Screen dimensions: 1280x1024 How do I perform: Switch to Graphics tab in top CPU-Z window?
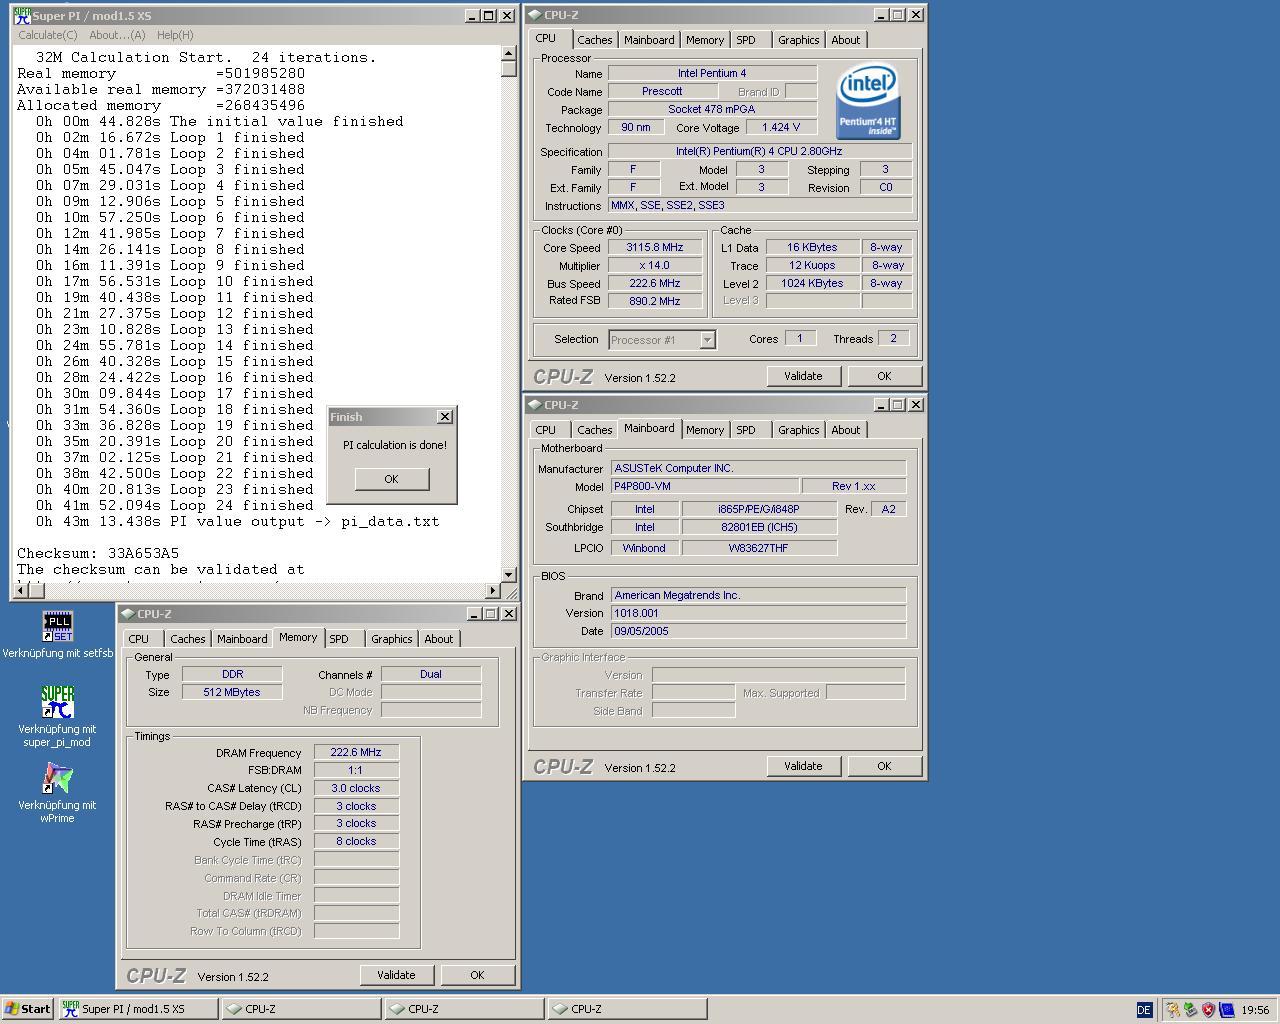click(798, 40)
